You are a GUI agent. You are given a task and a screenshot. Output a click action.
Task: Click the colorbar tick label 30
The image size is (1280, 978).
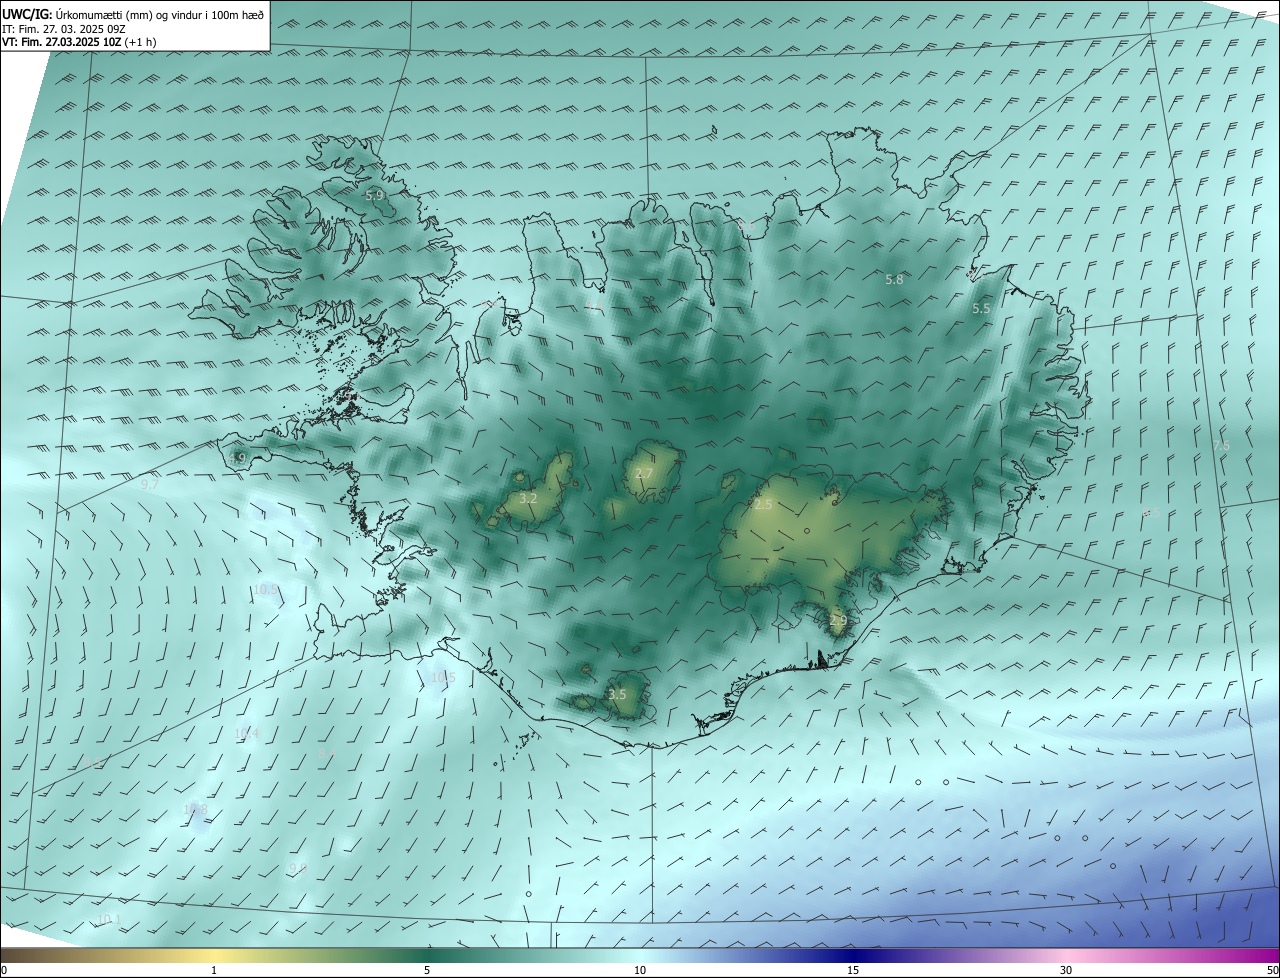[1066, 970]
